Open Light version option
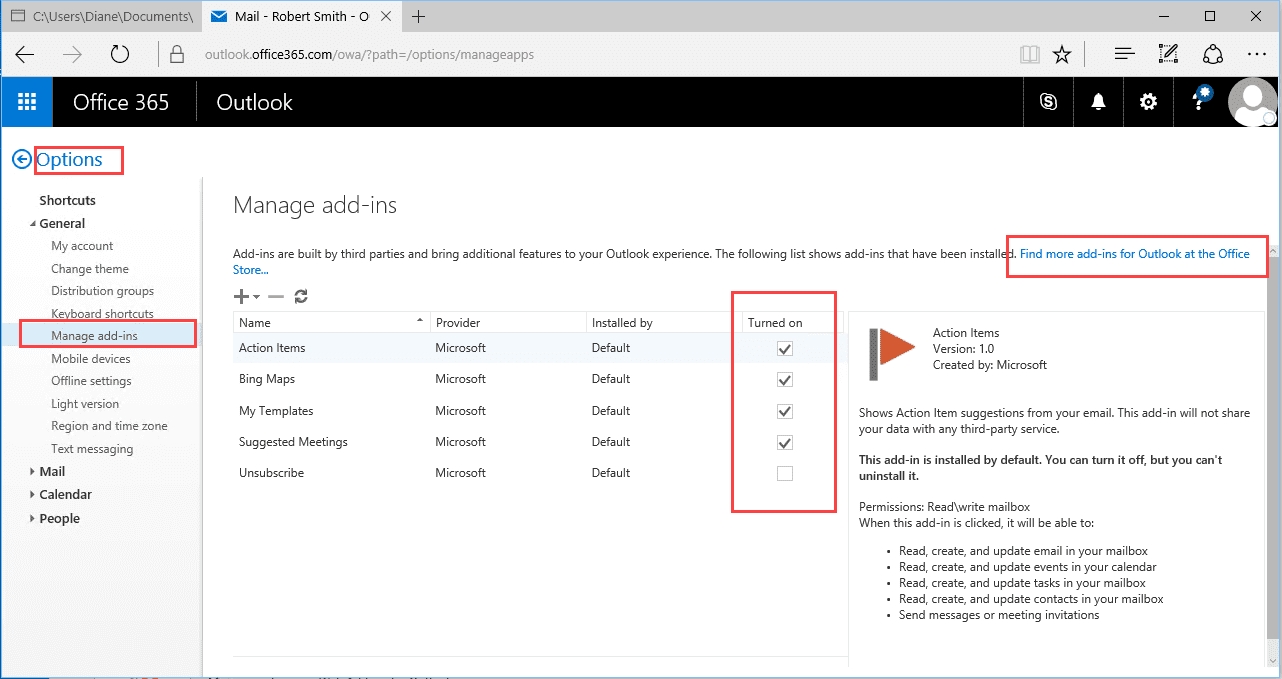Screen dimensions: 1282x679 tap(85, 404)
